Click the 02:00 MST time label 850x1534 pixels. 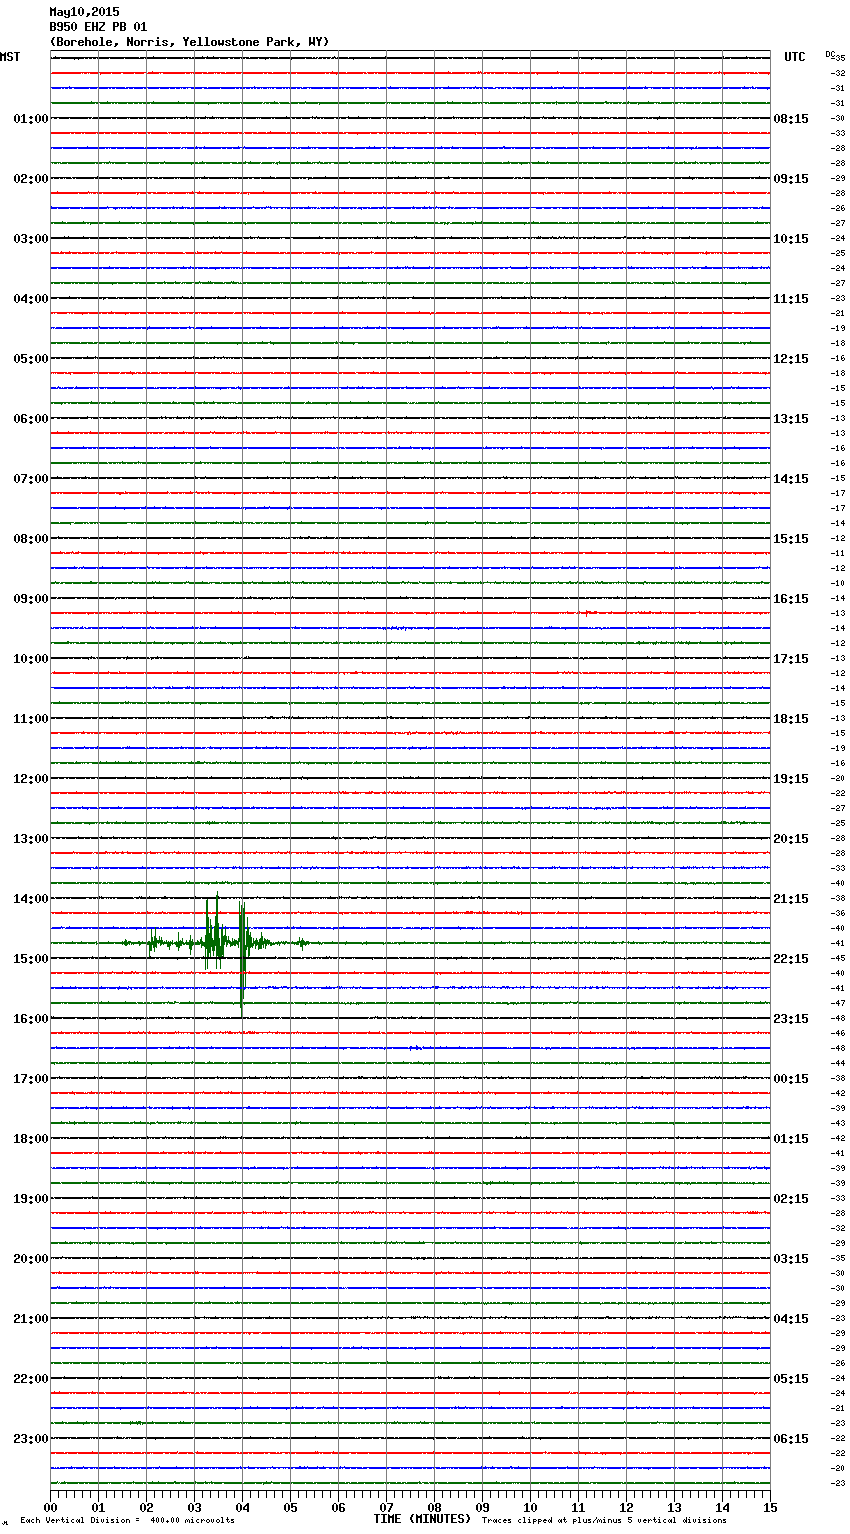[x=30, y=179]
